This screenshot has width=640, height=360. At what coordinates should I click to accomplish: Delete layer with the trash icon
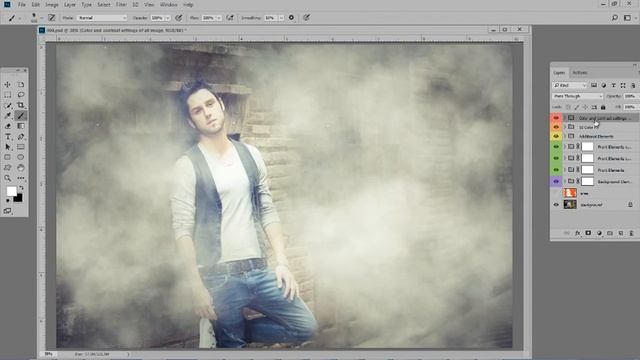coord(631,233)
